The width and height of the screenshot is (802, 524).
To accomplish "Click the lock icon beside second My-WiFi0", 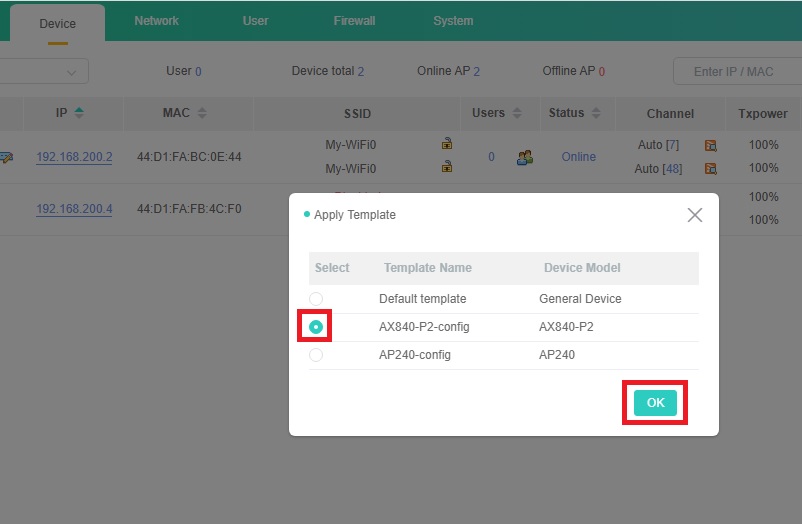I will coord(447,168).
